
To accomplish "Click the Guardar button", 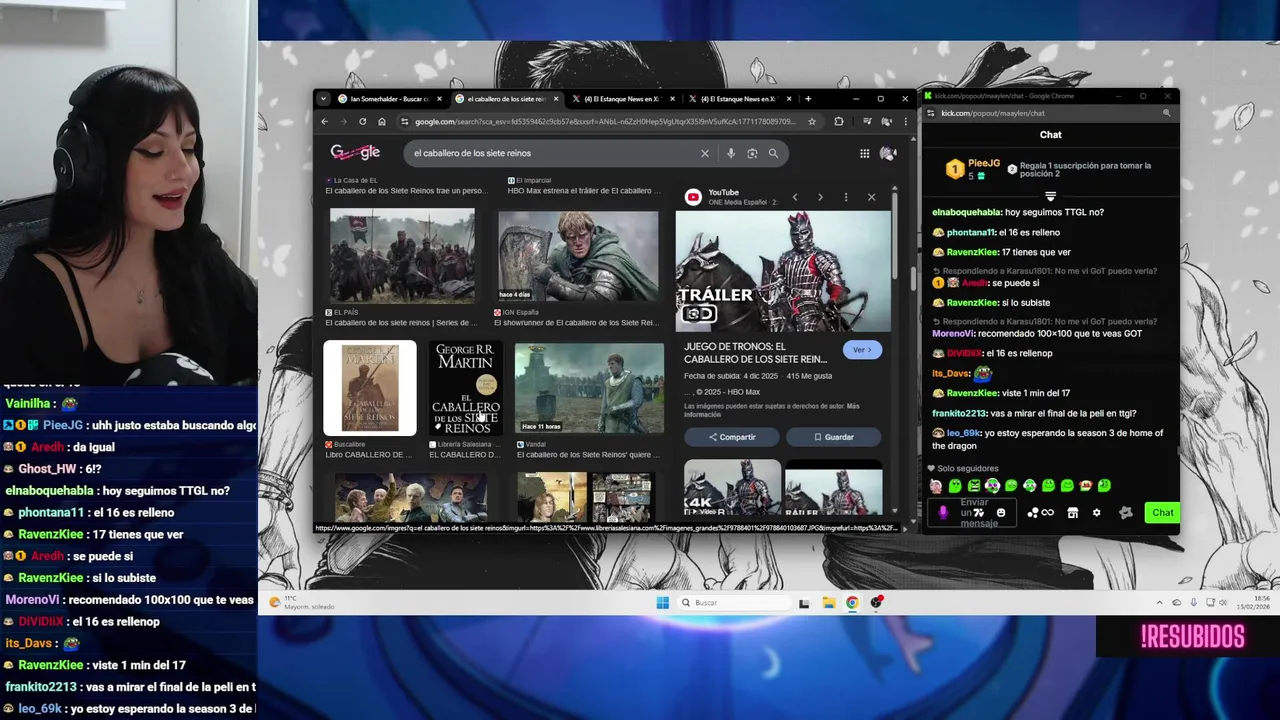I will tap(833, 437).
